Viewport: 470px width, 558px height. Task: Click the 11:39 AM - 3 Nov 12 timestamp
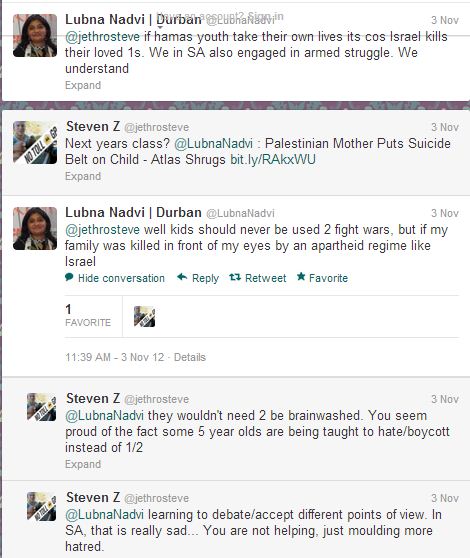point(115,357)
